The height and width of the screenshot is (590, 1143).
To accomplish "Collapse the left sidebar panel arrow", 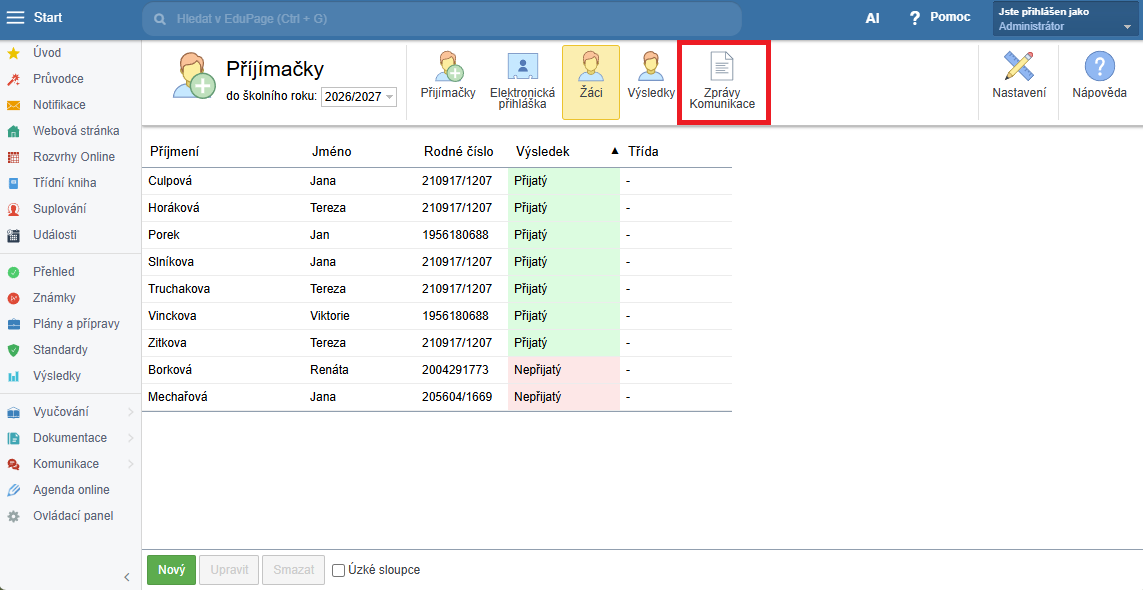I will coord(127,577).
